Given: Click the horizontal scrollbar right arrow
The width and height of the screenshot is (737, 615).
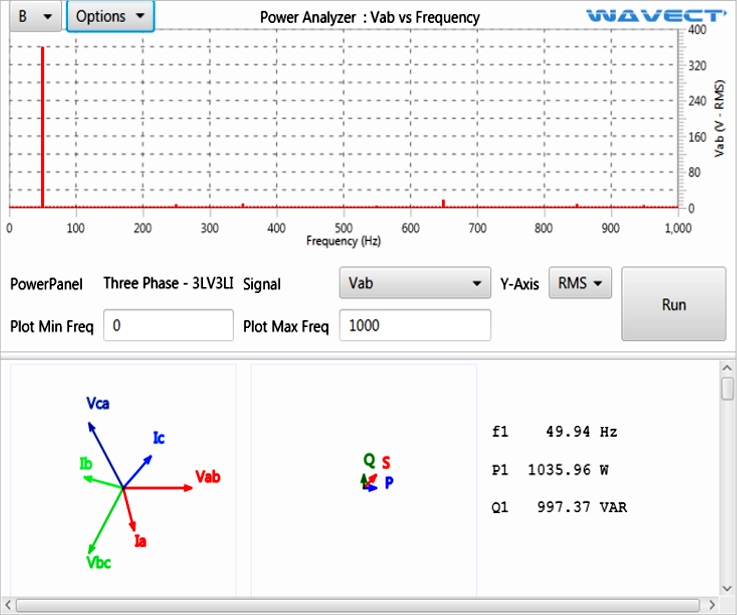Looking at the screenshot, I should pos(712,605).
